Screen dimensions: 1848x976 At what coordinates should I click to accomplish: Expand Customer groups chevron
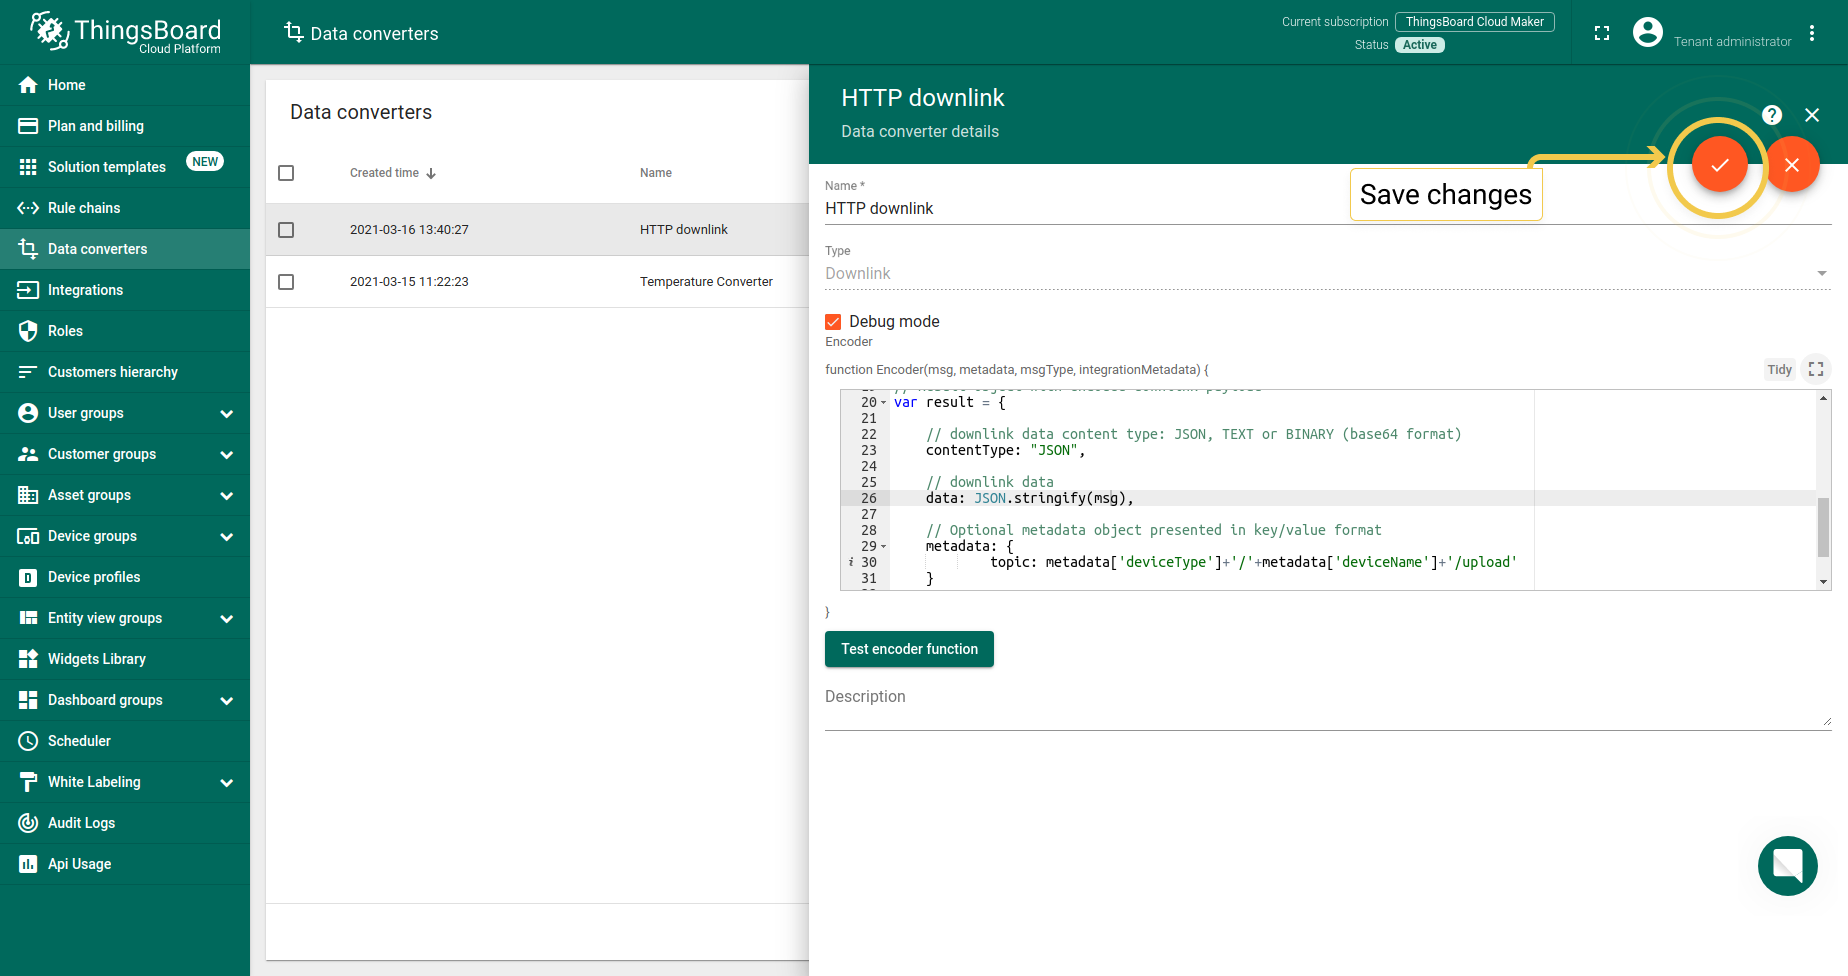click(227, 454)
